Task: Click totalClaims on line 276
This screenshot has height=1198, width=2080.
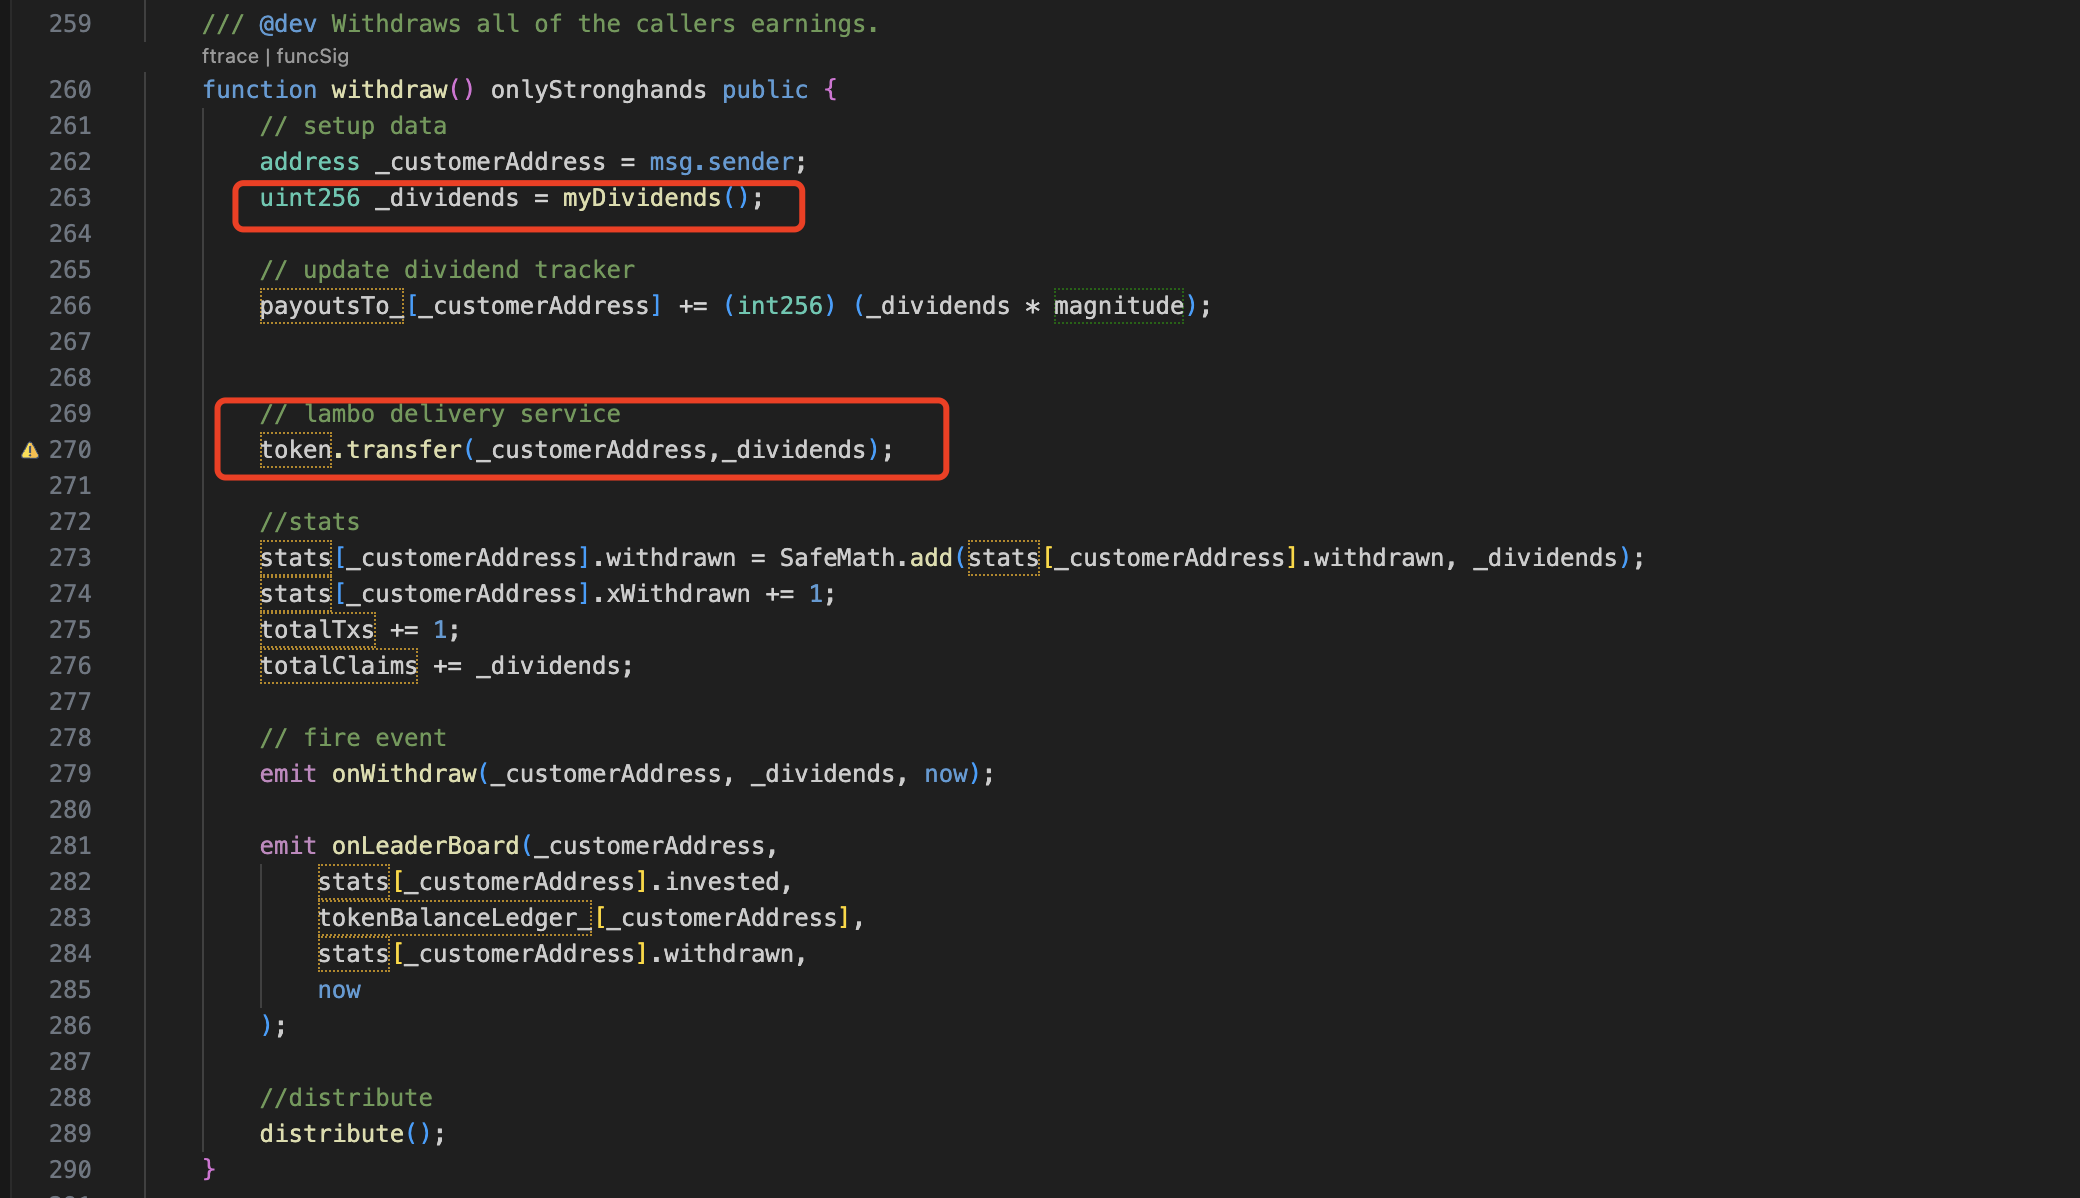Action: pos(338,666)
